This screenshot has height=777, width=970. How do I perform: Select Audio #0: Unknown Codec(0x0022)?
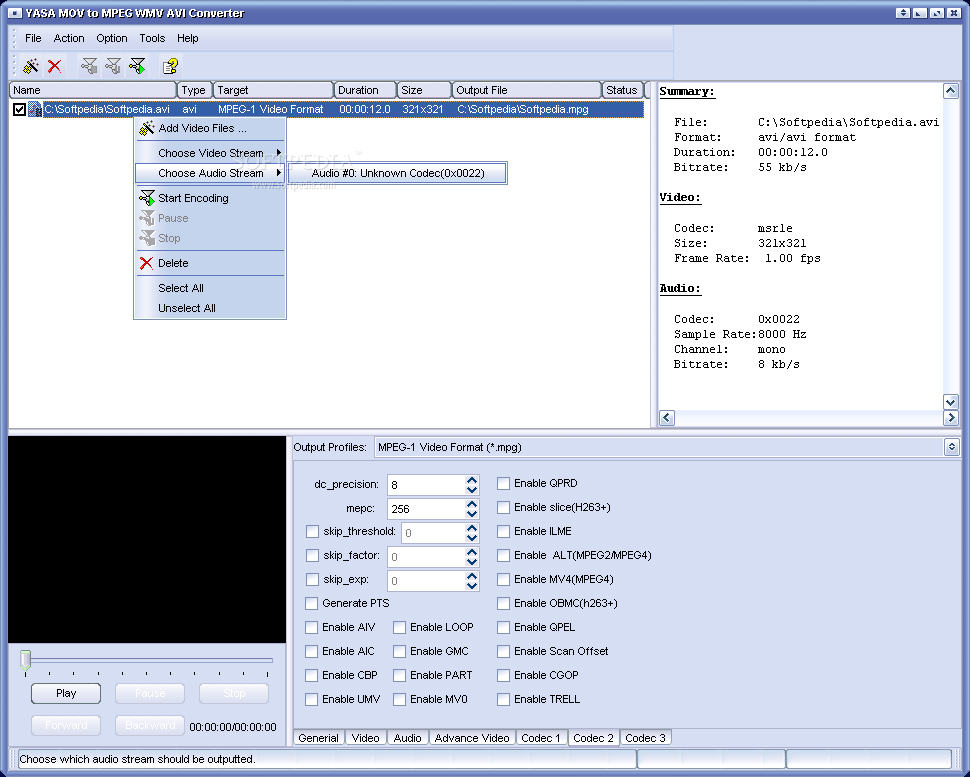coord(397,173)
